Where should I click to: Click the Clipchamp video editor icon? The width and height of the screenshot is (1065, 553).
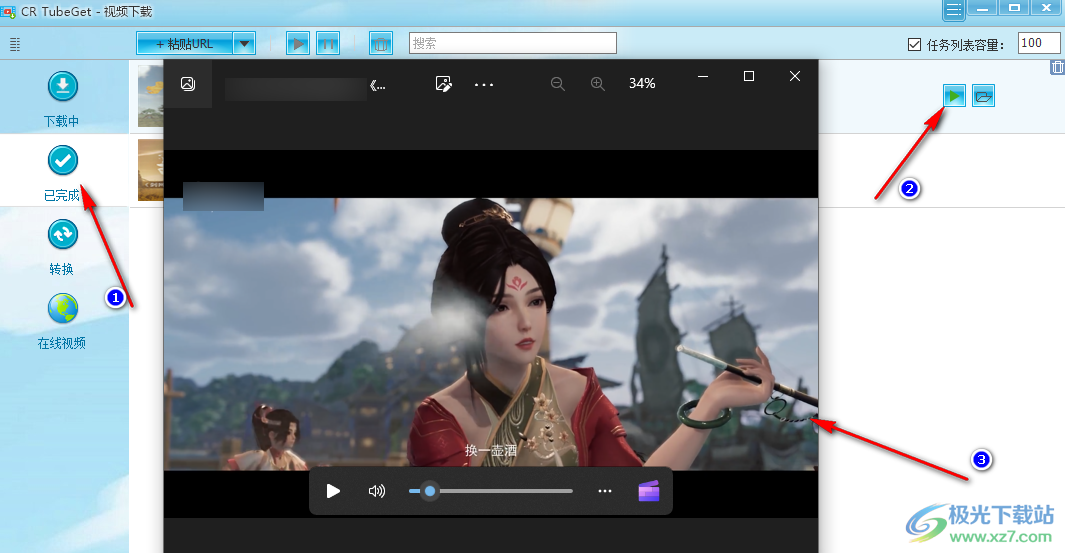point(649,490)
